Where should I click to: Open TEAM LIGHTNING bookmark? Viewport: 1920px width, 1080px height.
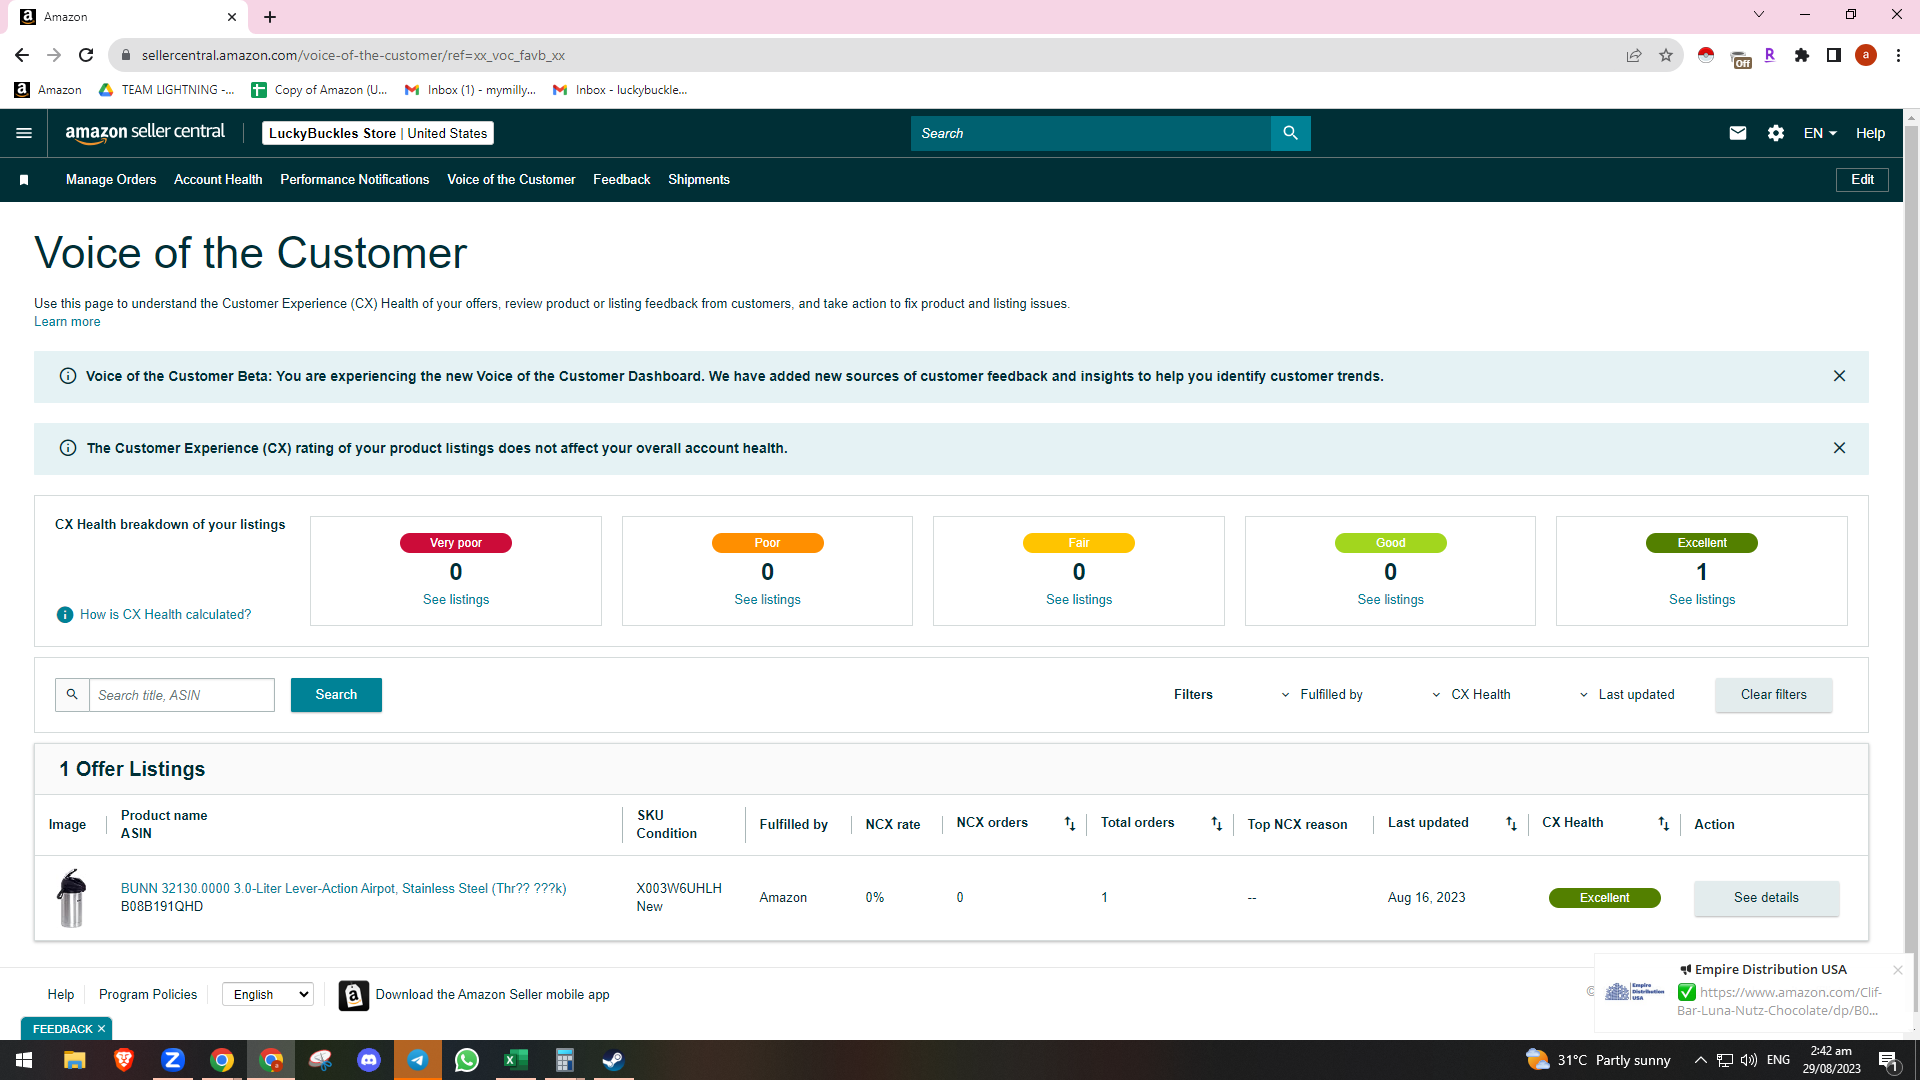[166, 90]
